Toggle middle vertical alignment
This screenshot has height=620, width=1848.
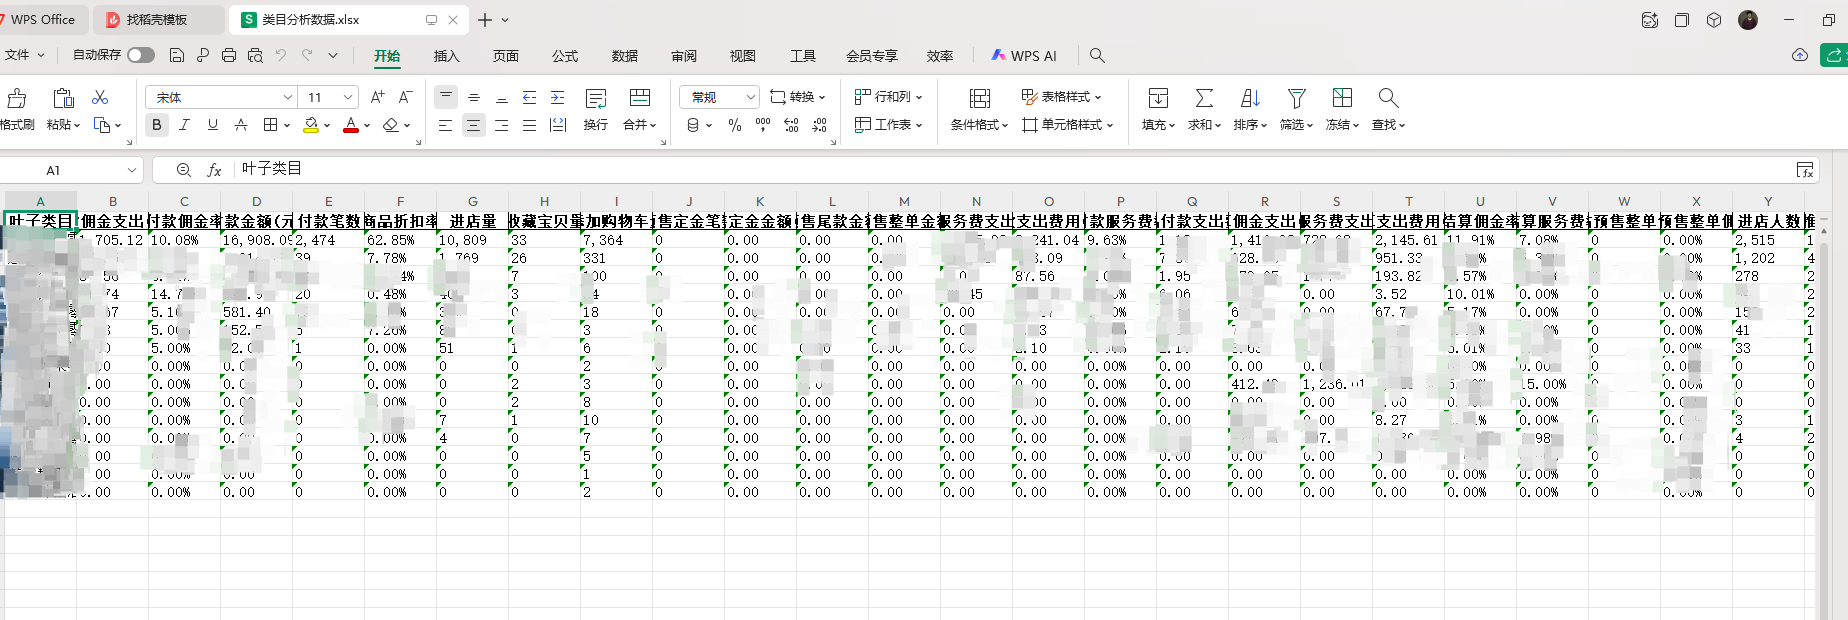coord(474,97)
